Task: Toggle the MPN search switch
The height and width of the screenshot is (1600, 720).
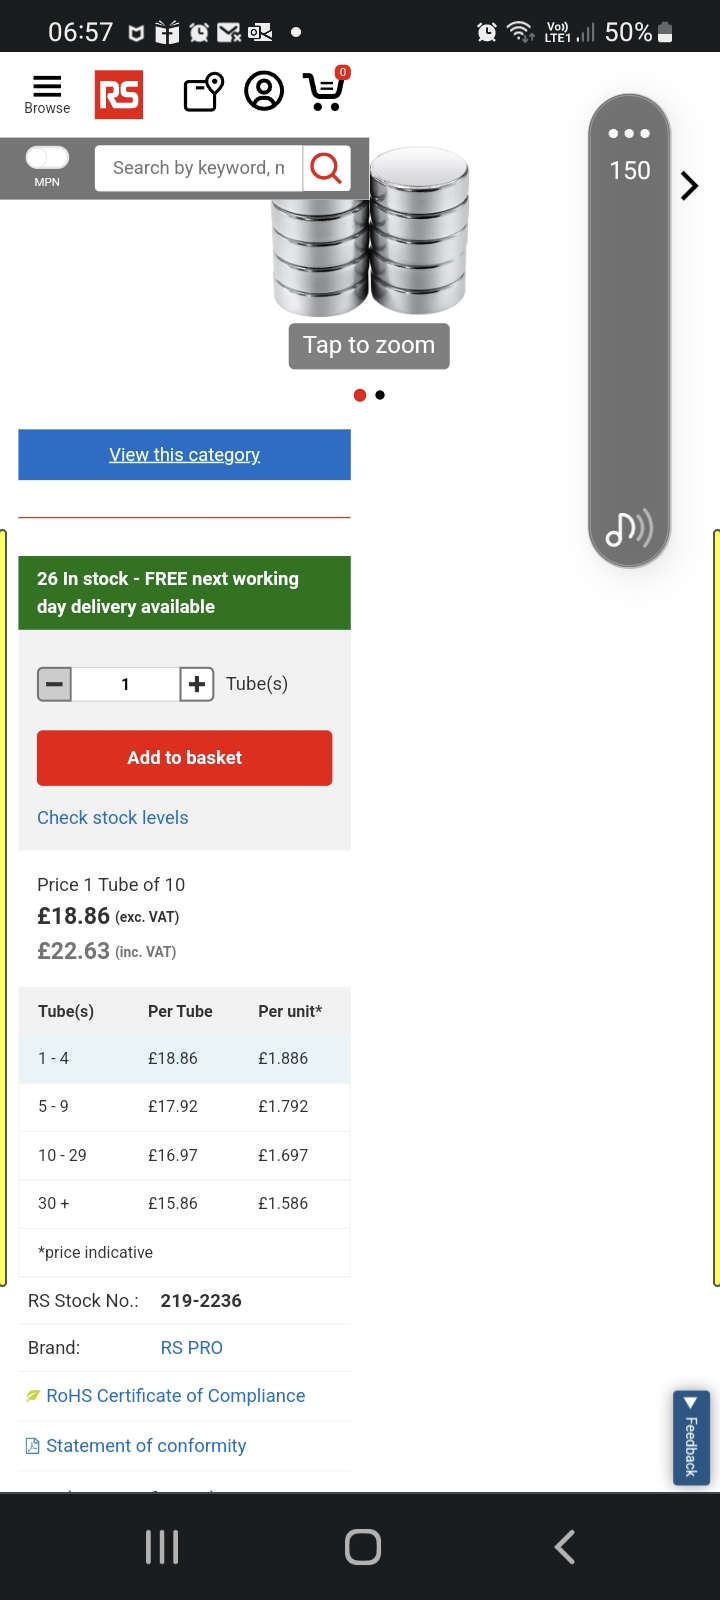Action: (47, 158)
